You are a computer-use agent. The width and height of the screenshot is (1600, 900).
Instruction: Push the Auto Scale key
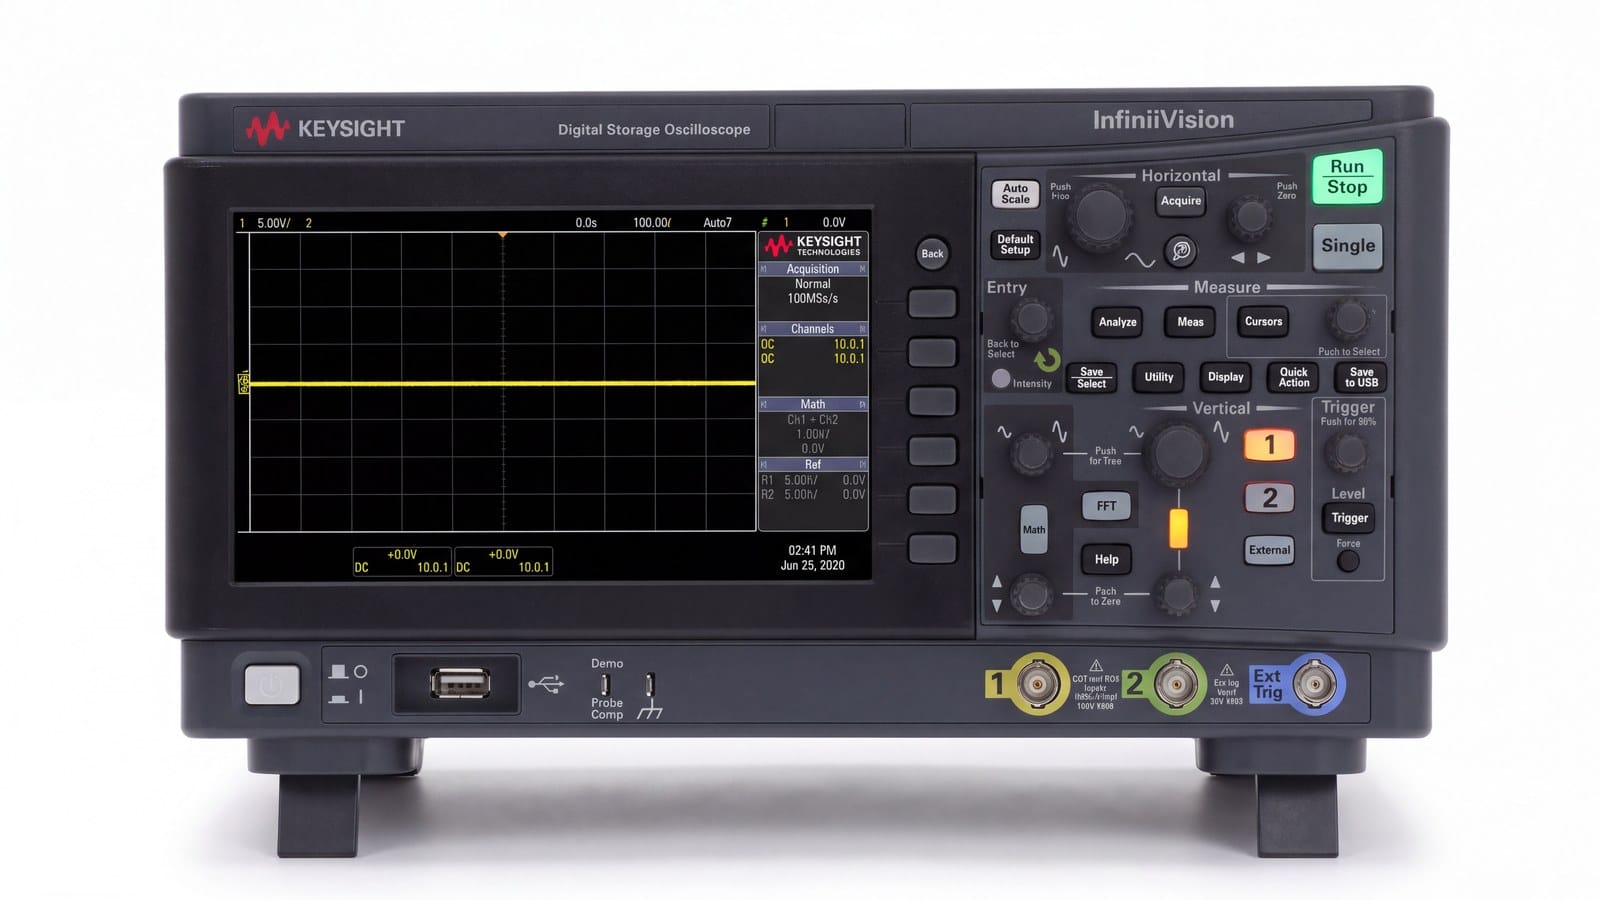coord(1015,194)
